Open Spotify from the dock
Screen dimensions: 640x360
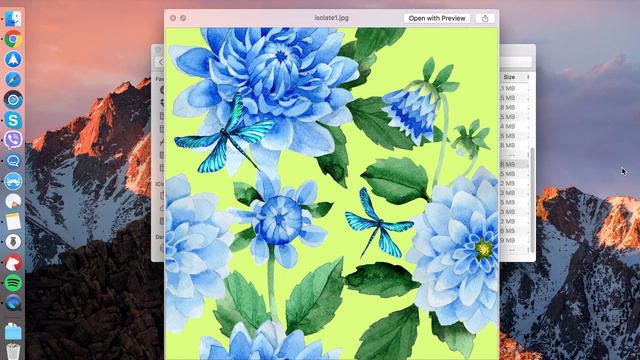(13, 282)
